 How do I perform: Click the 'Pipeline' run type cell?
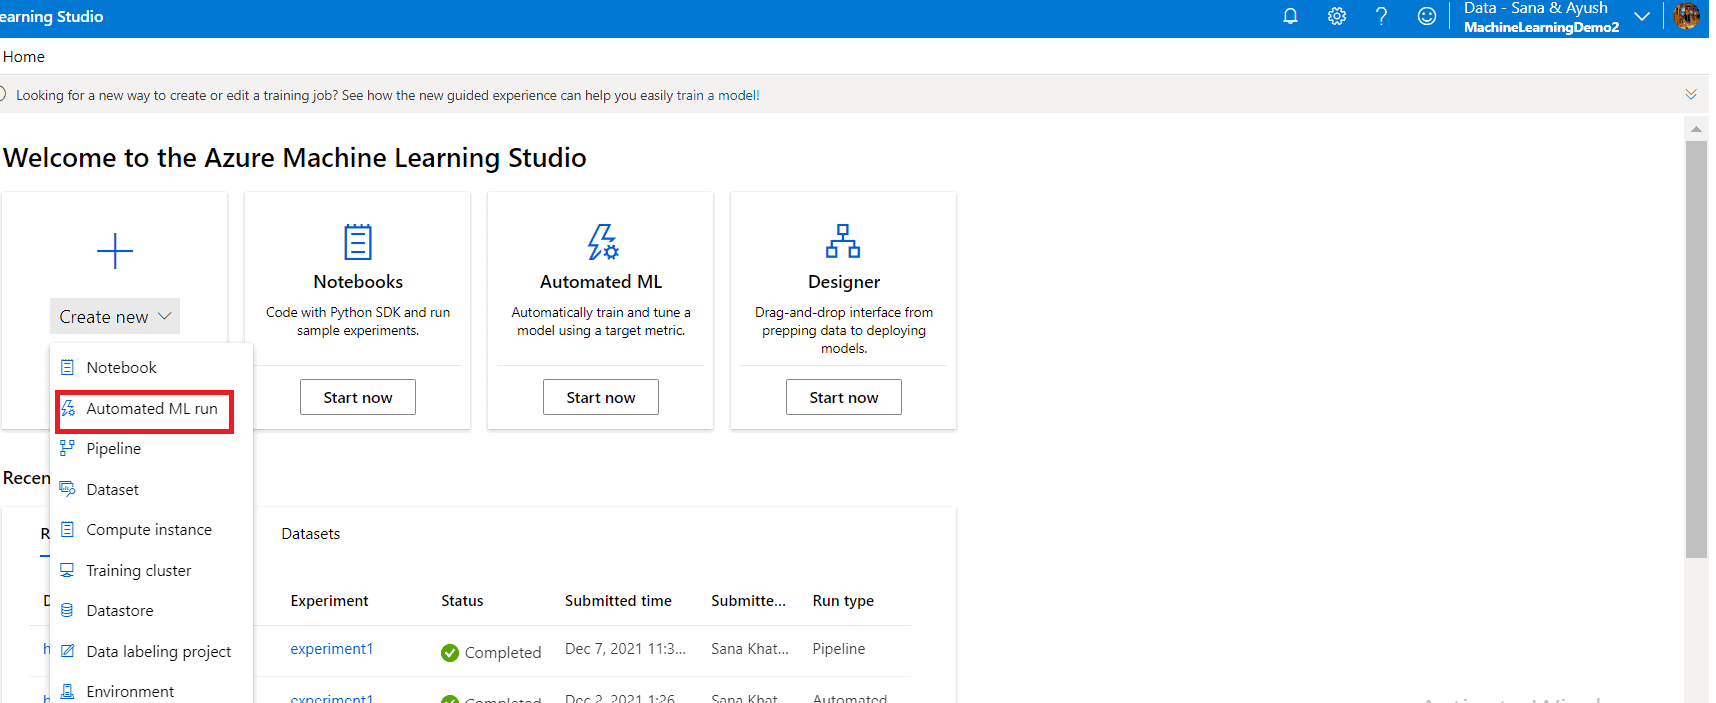(x=839, y=649)
